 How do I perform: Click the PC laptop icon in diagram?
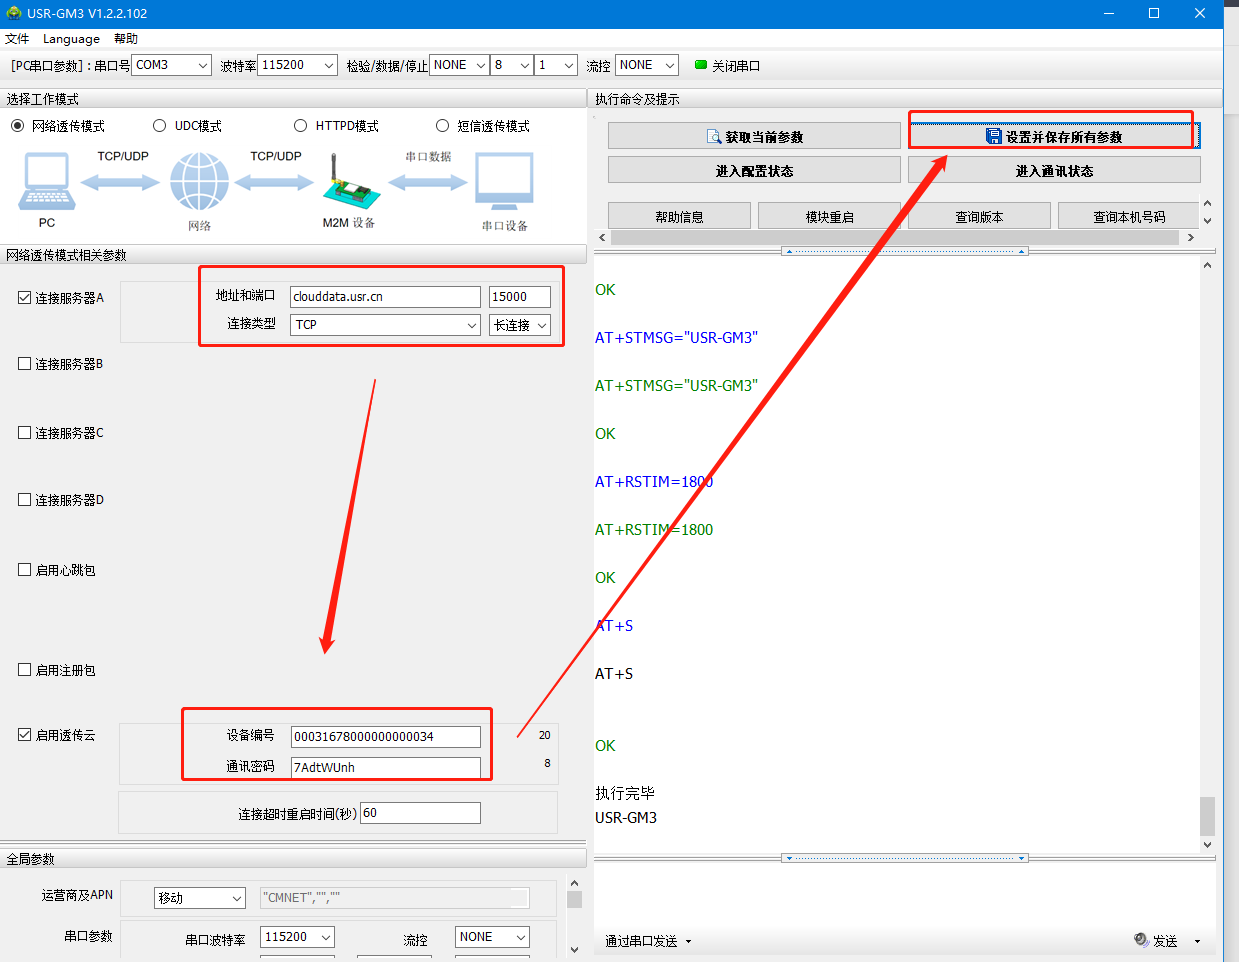[46, 181]
